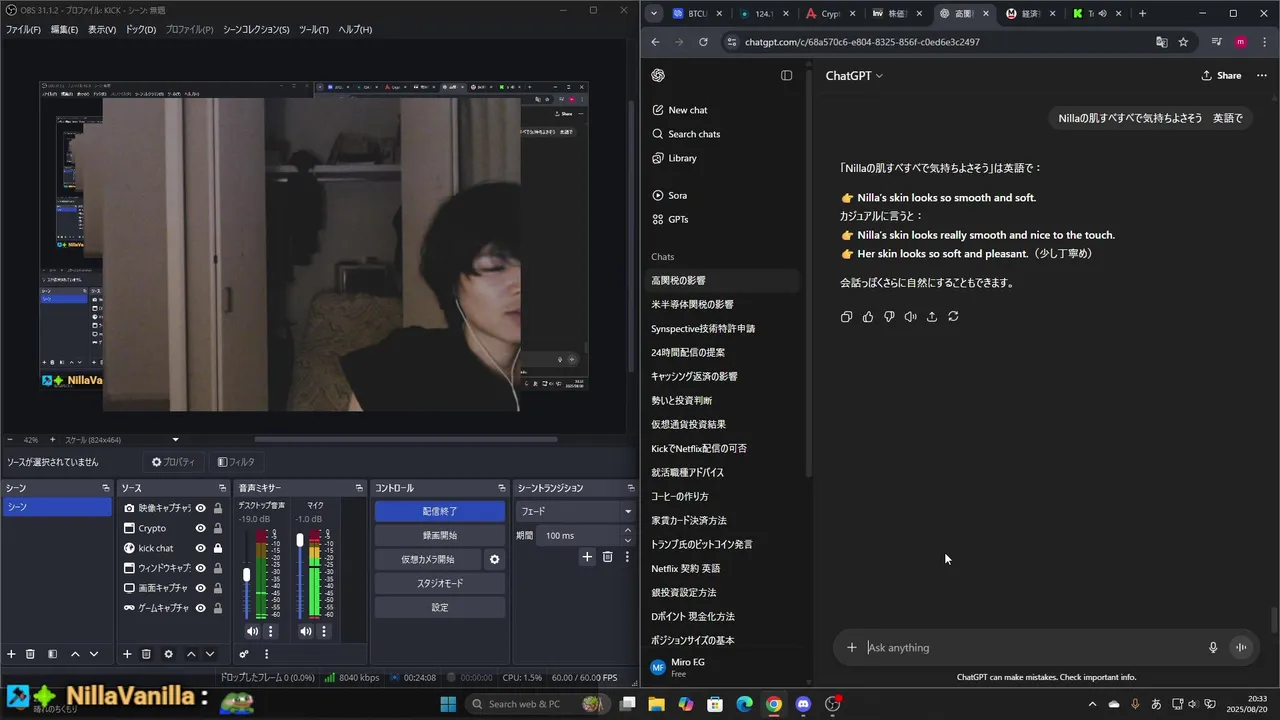Image resolution: width=1280 pixels, height=720 pixels.
Task: Regenerate the ChatGPT response
Action: pos(953,316)
